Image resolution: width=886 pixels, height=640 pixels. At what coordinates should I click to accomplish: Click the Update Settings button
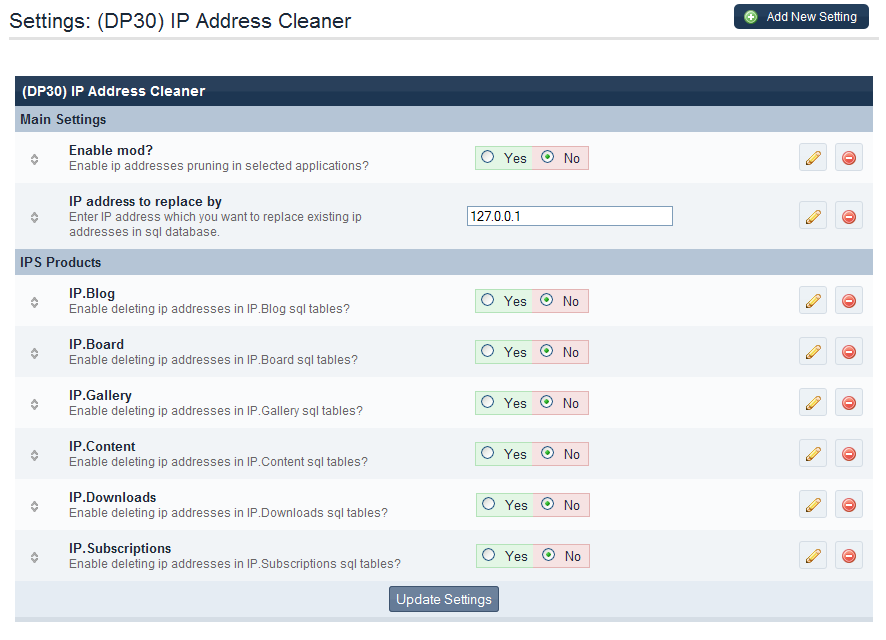coord(443,599)
